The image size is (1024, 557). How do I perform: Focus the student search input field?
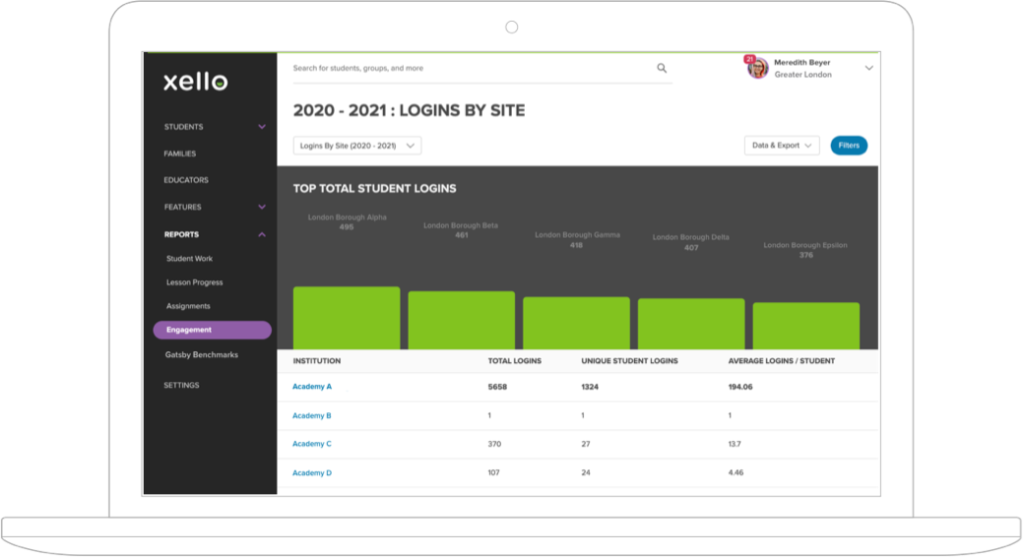tap(470, 68)
